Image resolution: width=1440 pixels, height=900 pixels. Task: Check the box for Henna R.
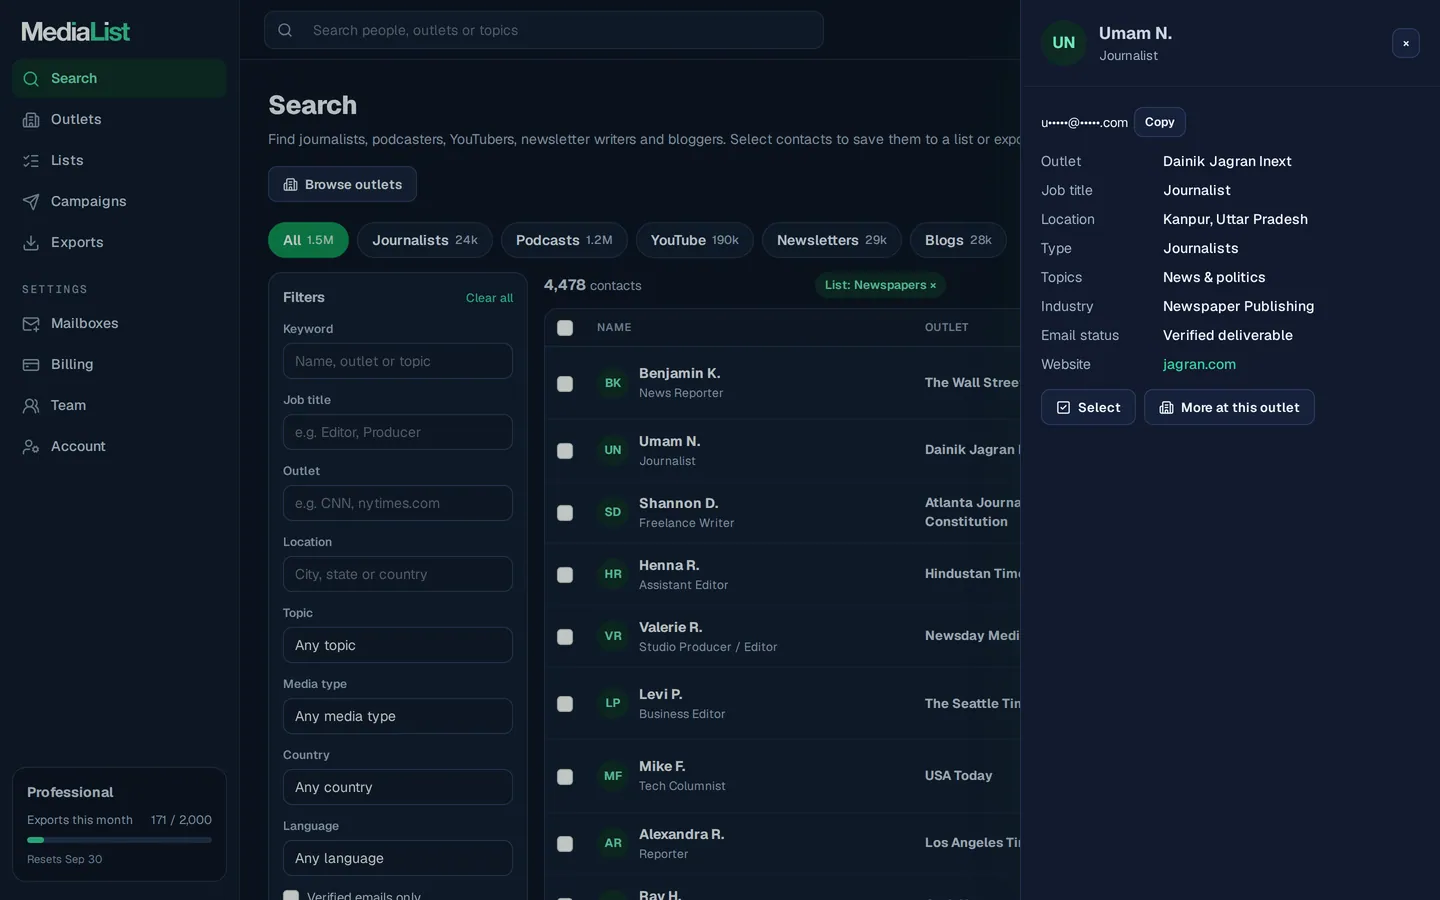tap(565, 575)
